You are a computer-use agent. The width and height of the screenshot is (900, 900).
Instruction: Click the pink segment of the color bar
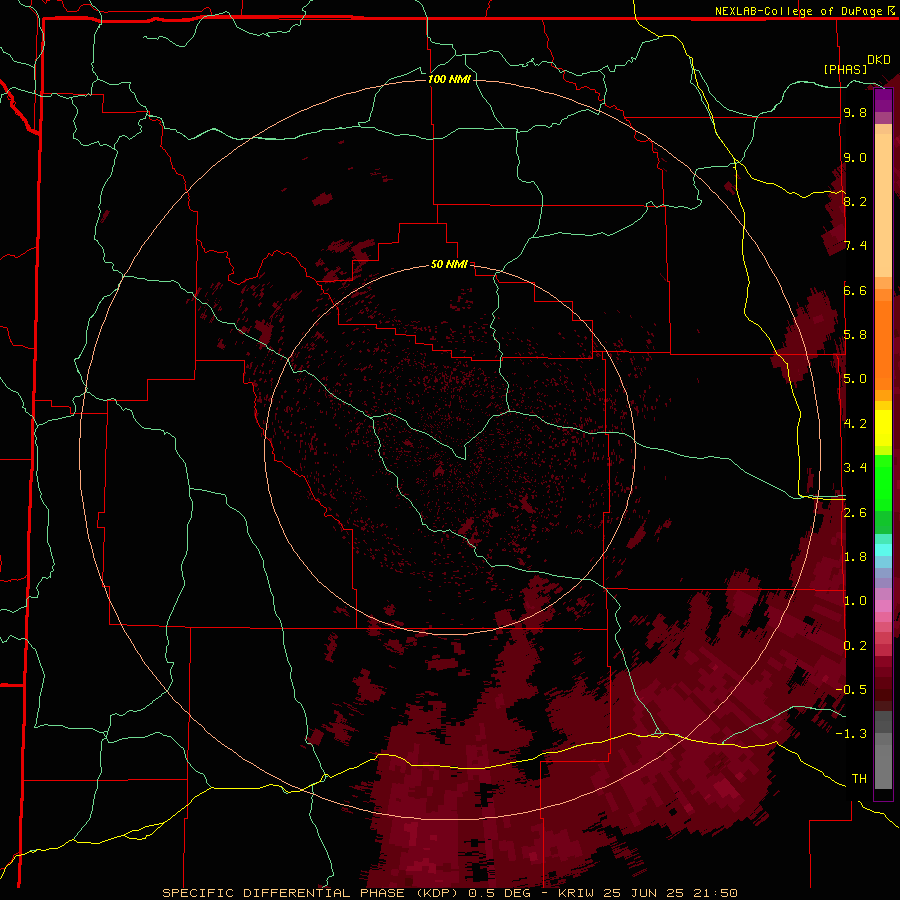[x=883, y=606]
